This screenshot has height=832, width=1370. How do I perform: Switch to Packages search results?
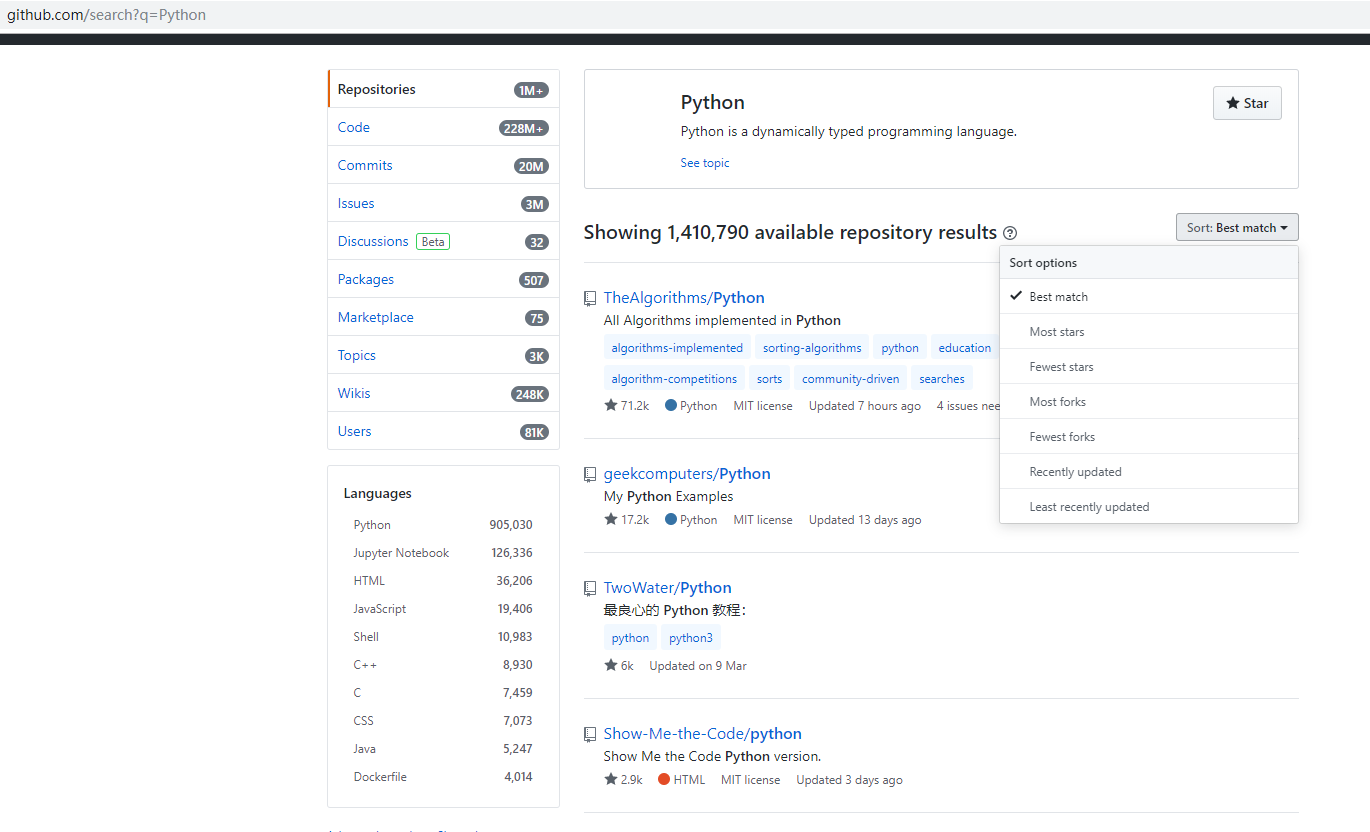(x=443, y=279)
